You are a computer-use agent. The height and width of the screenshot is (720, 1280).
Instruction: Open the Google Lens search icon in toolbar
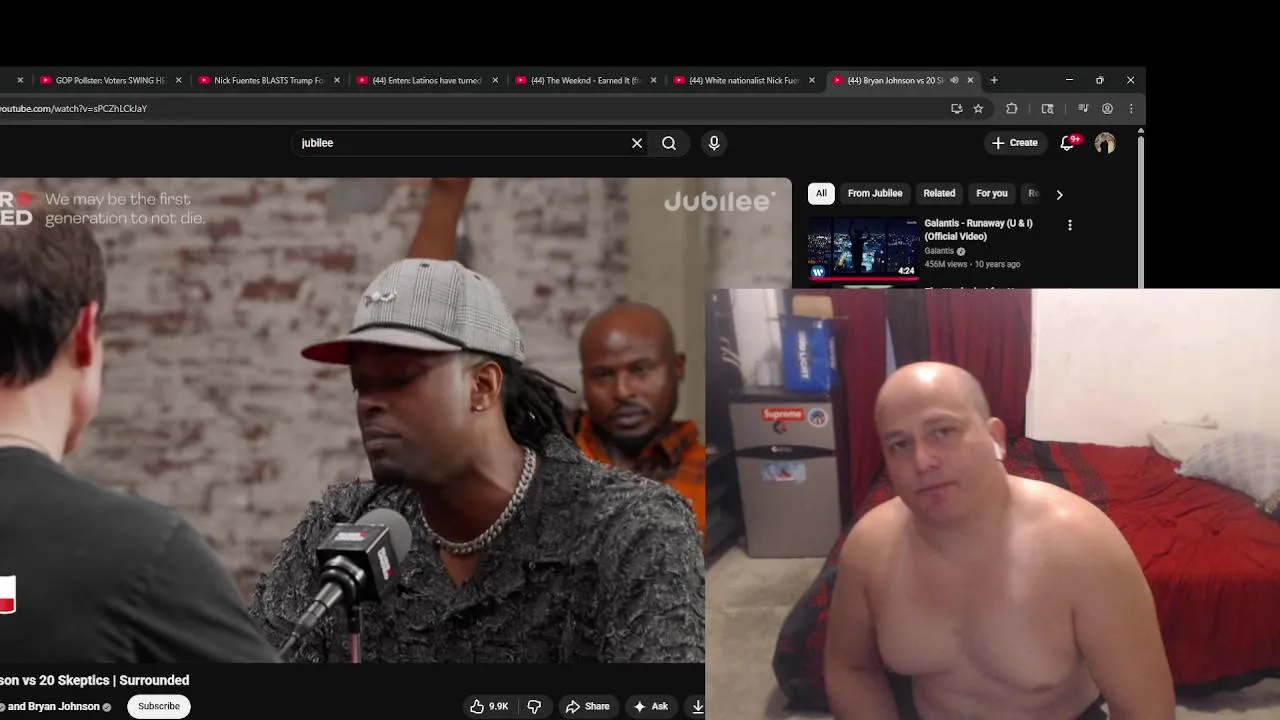[x=1048, y=108]
